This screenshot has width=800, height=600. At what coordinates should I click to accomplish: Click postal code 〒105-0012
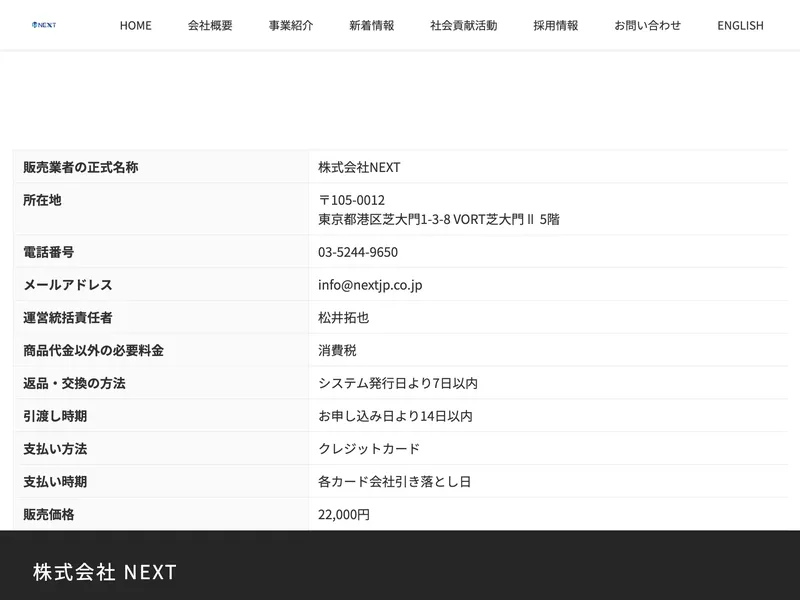pos(352,200)
